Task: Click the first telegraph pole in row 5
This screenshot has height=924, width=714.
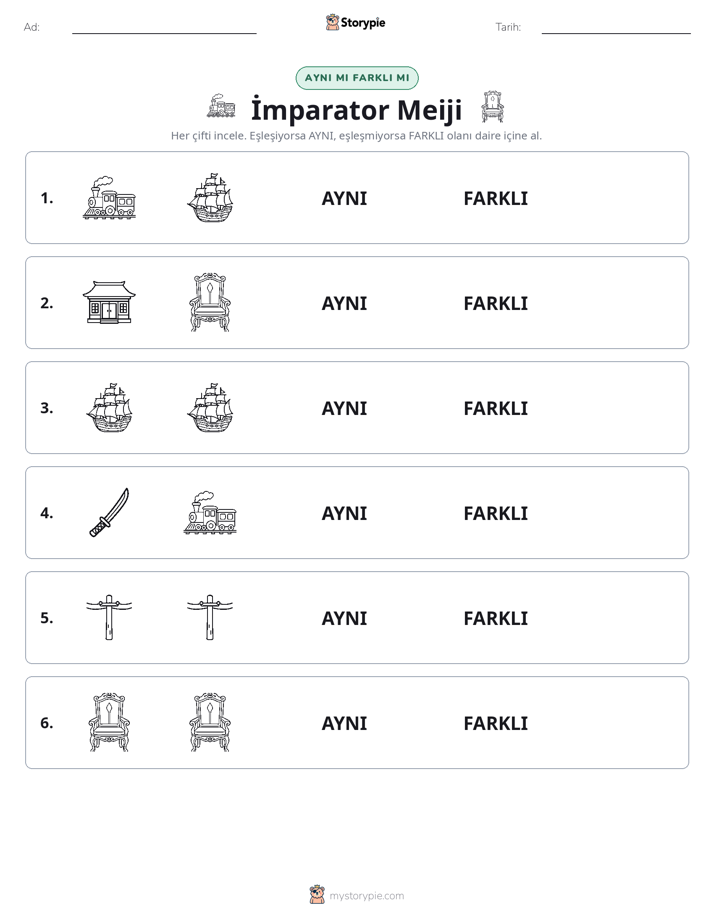Action: [109, 617]
